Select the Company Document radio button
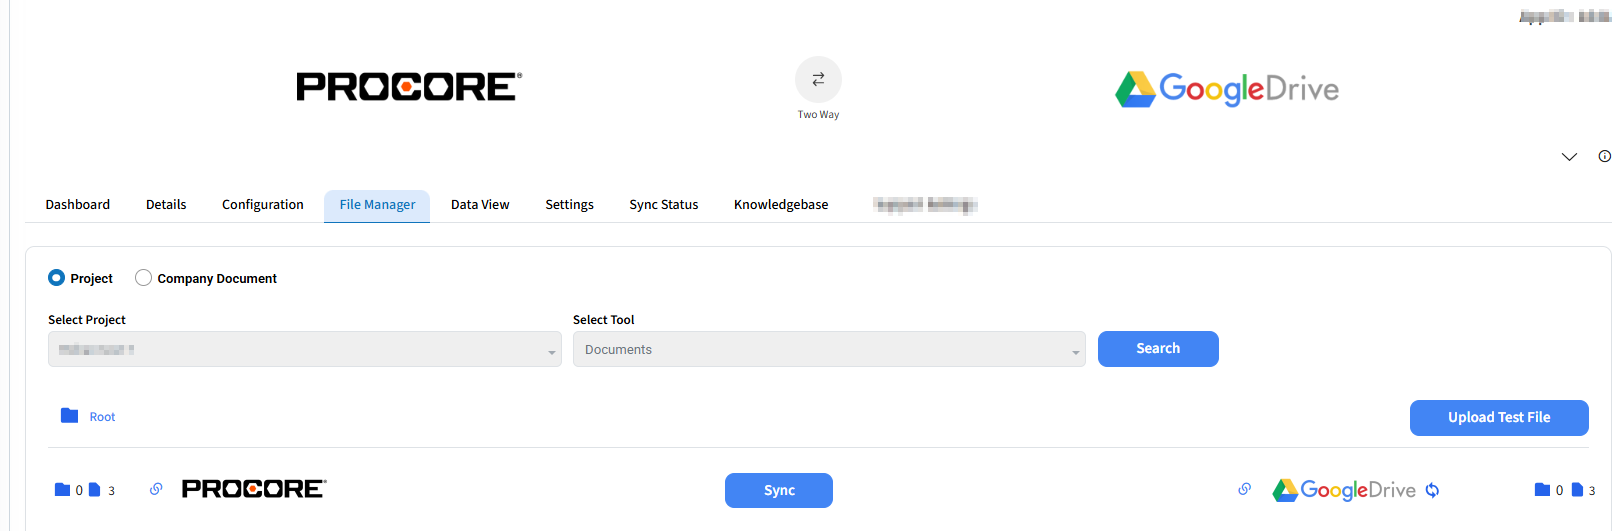1622x531 pixels. 144,278
